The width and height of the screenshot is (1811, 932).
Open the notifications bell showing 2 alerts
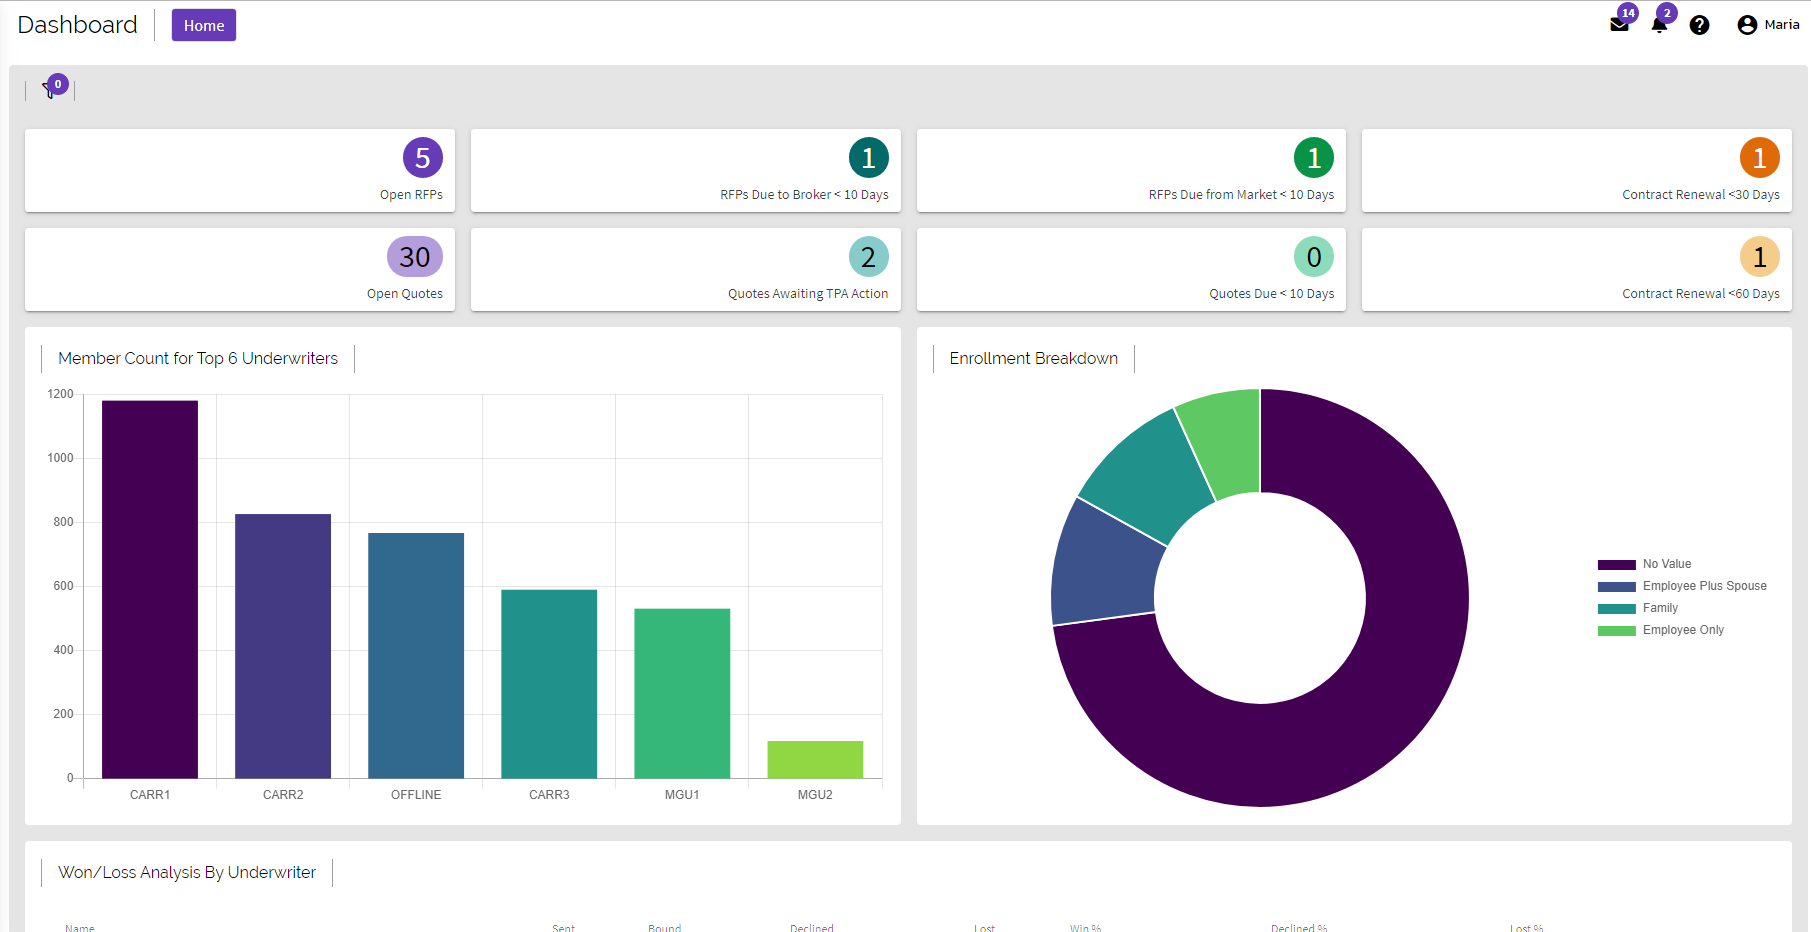point(1660,24)
